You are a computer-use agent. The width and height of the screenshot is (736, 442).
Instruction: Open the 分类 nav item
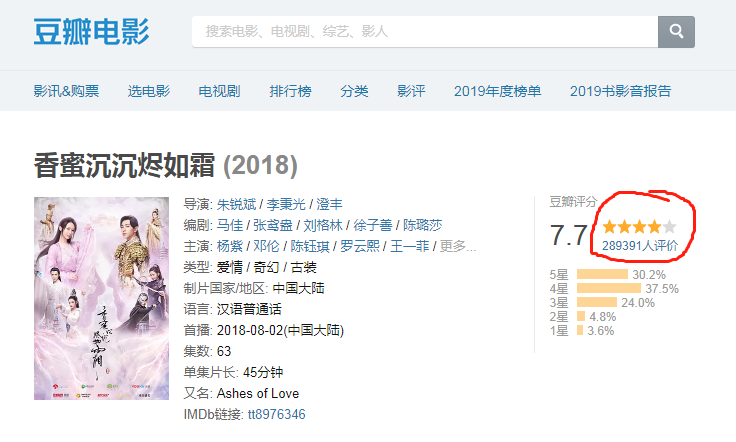point(354,91)
